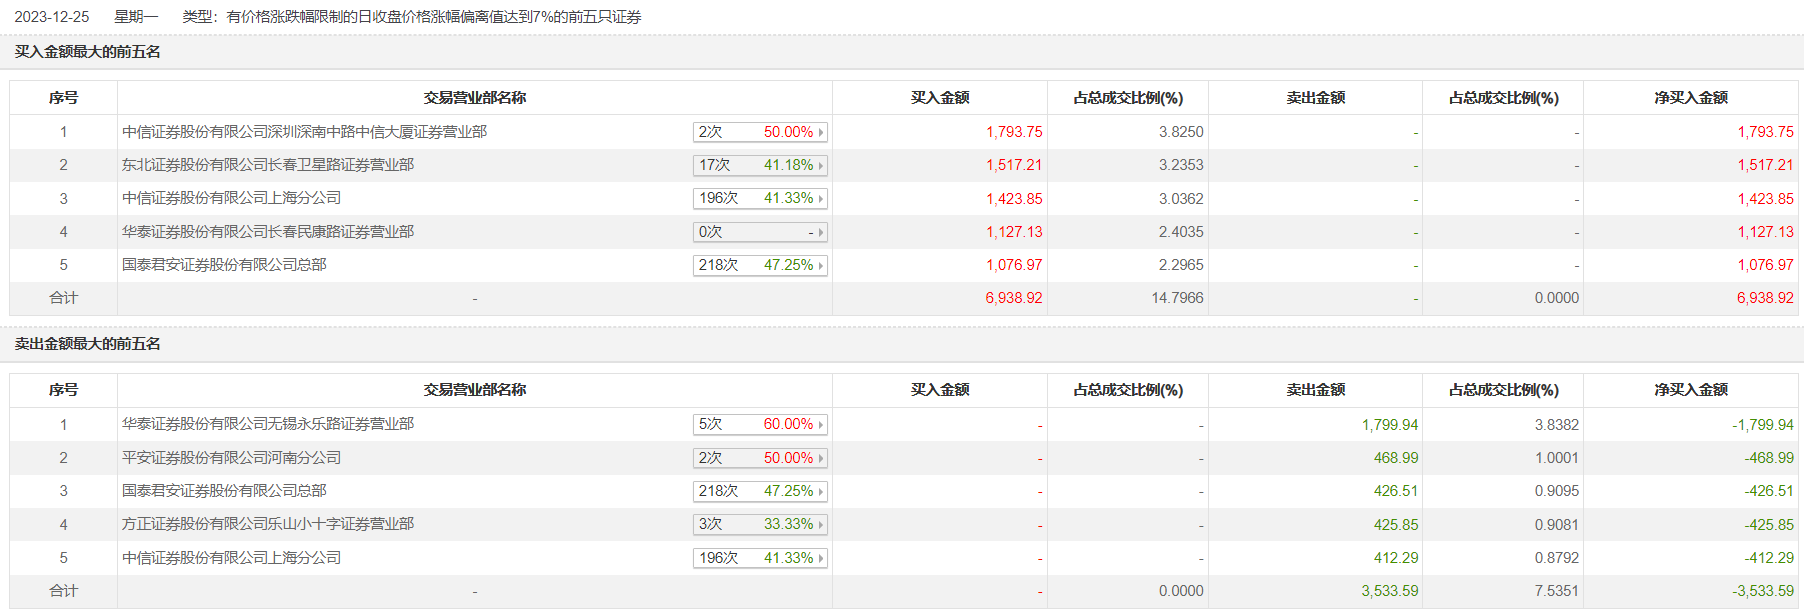Expand the 17次 41.18% box
This screenshot has width=1804, height=611.
[760, 165]
